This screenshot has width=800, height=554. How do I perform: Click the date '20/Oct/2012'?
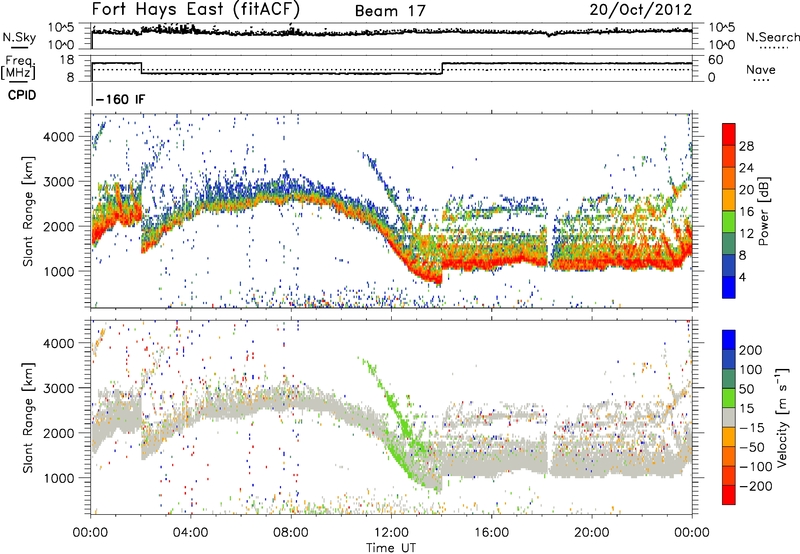(641, 10)
